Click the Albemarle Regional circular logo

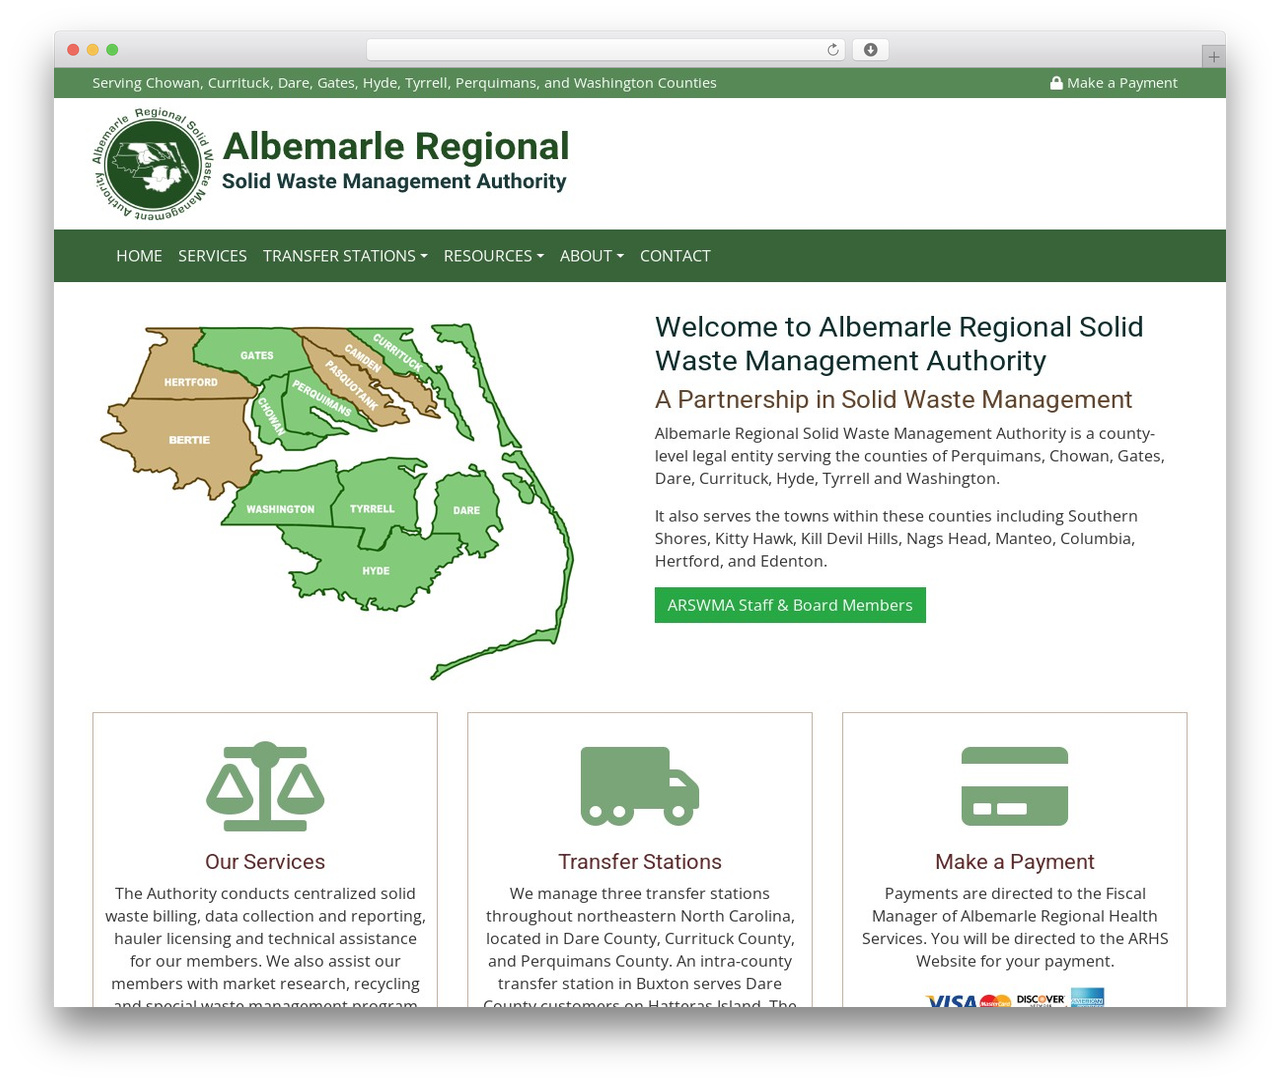153,163
